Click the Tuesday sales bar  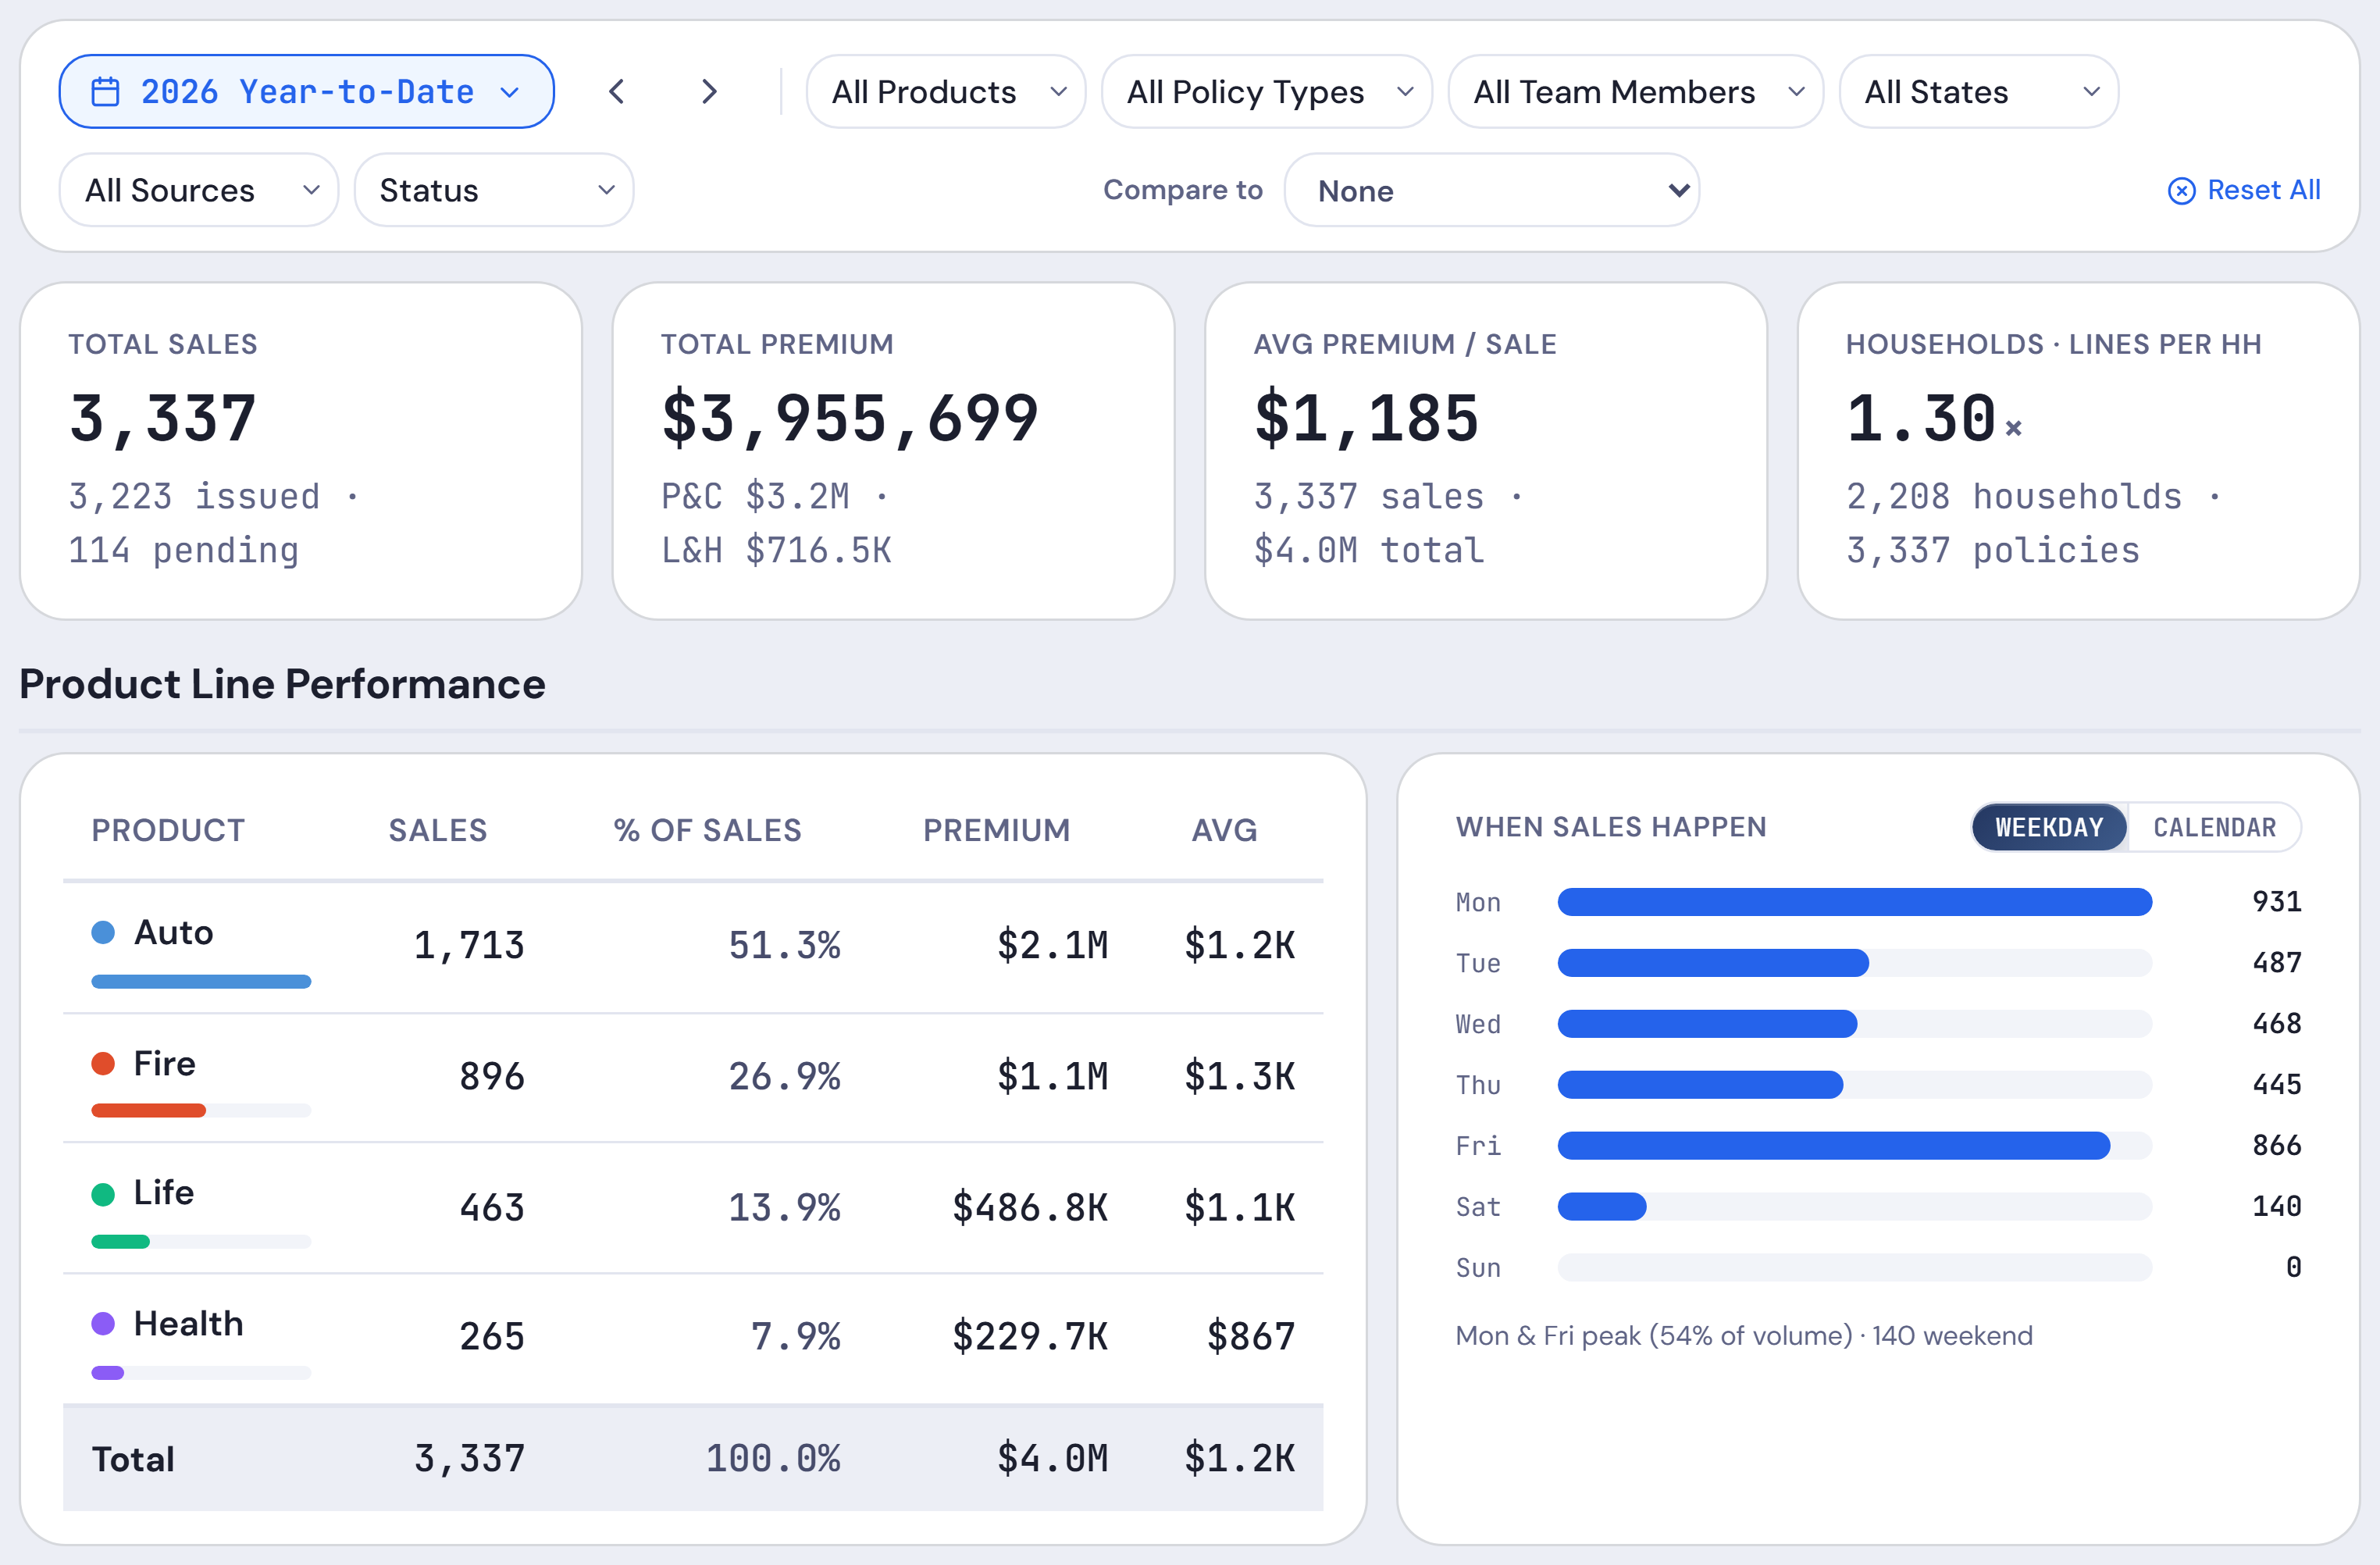[x=1855, y=963]
